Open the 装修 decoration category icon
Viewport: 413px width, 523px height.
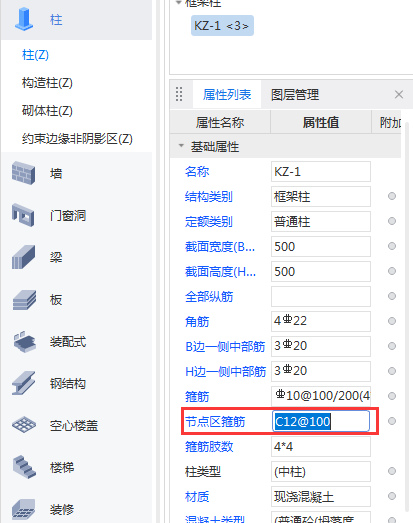23,509
